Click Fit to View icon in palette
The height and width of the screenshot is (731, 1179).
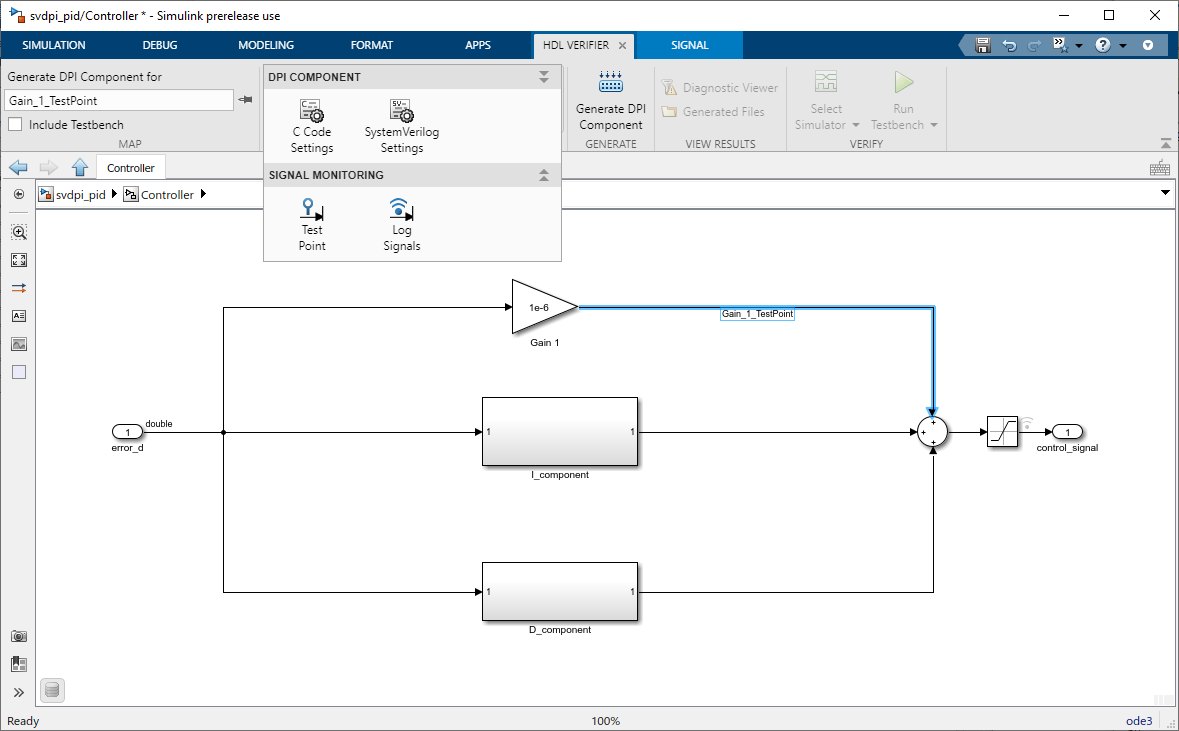(x=19, y=260)
